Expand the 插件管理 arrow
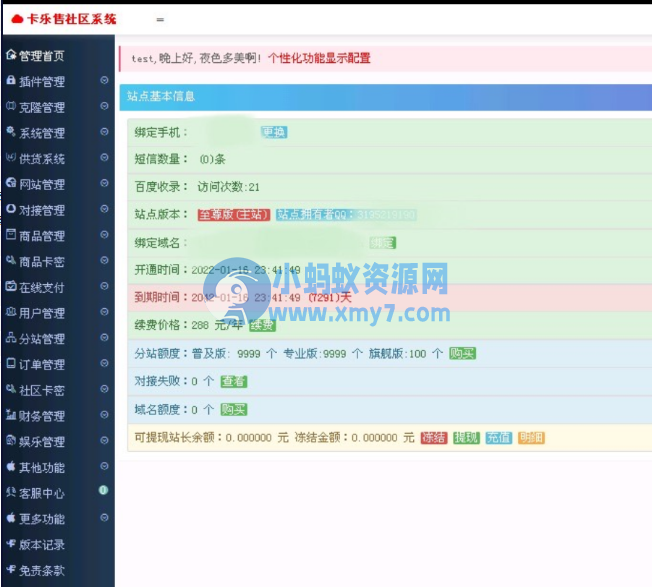652x587 pixels. tap(104, 80)
